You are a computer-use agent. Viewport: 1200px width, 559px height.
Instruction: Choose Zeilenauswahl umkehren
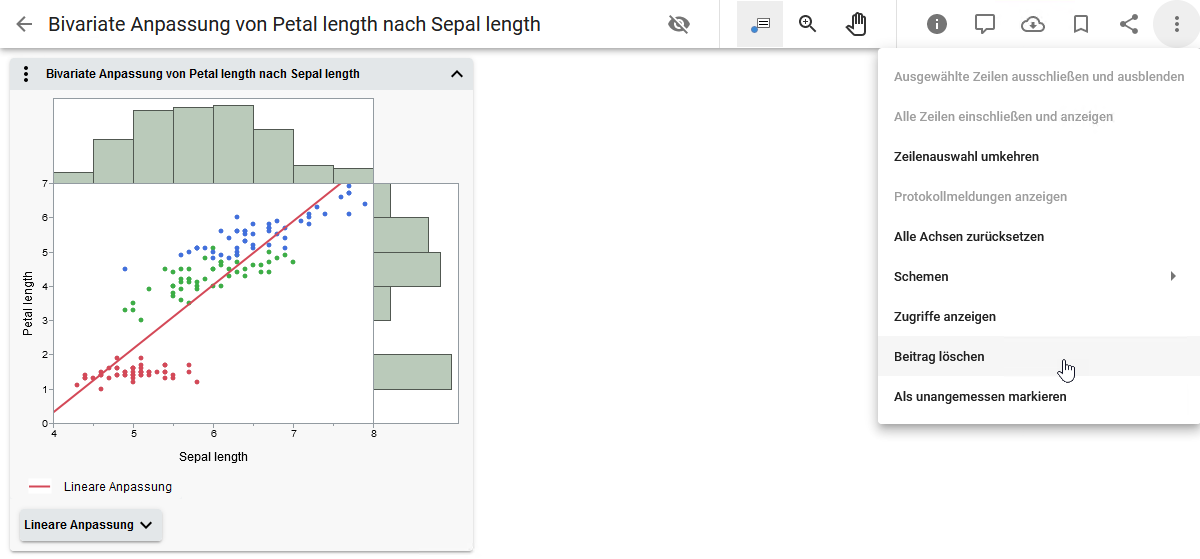(966, 157)
